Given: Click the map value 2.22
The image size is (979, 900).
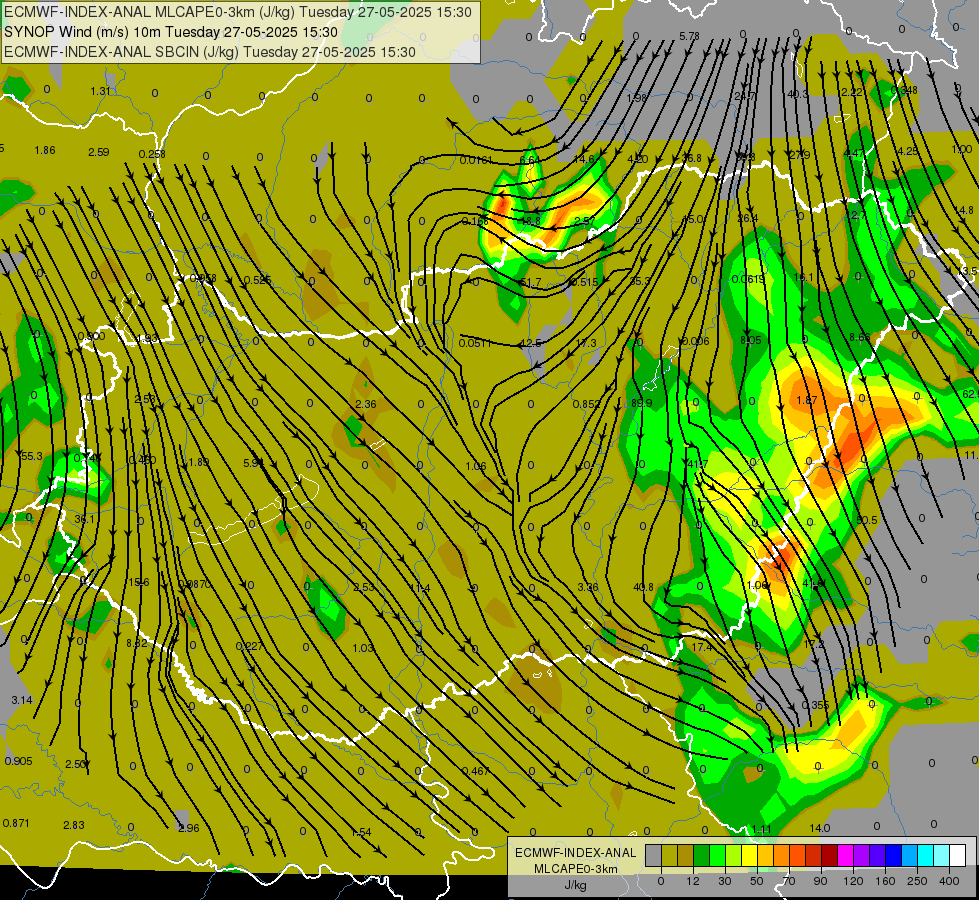Looking at the screenshot, I should click(852, 92).
